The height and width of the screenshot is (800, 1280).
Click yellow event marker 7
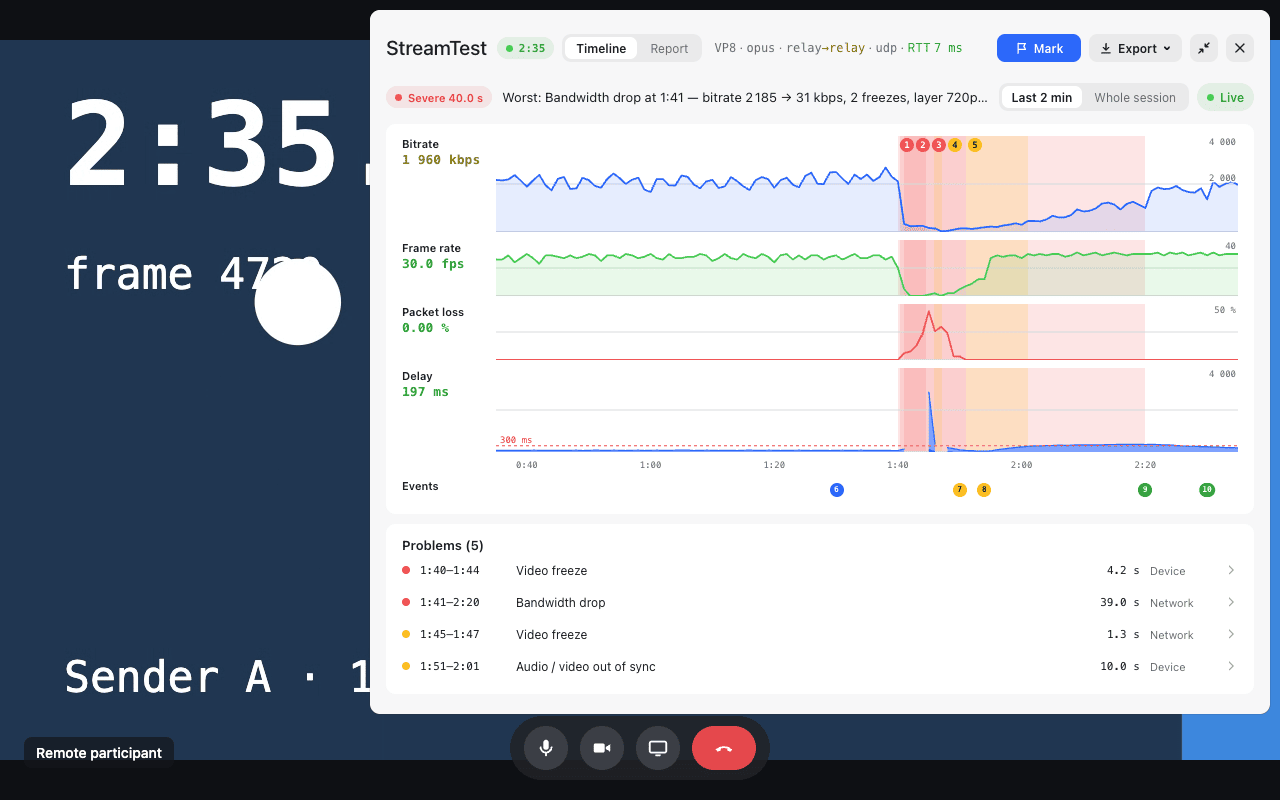pyautogui.click(x=960, y=490)
